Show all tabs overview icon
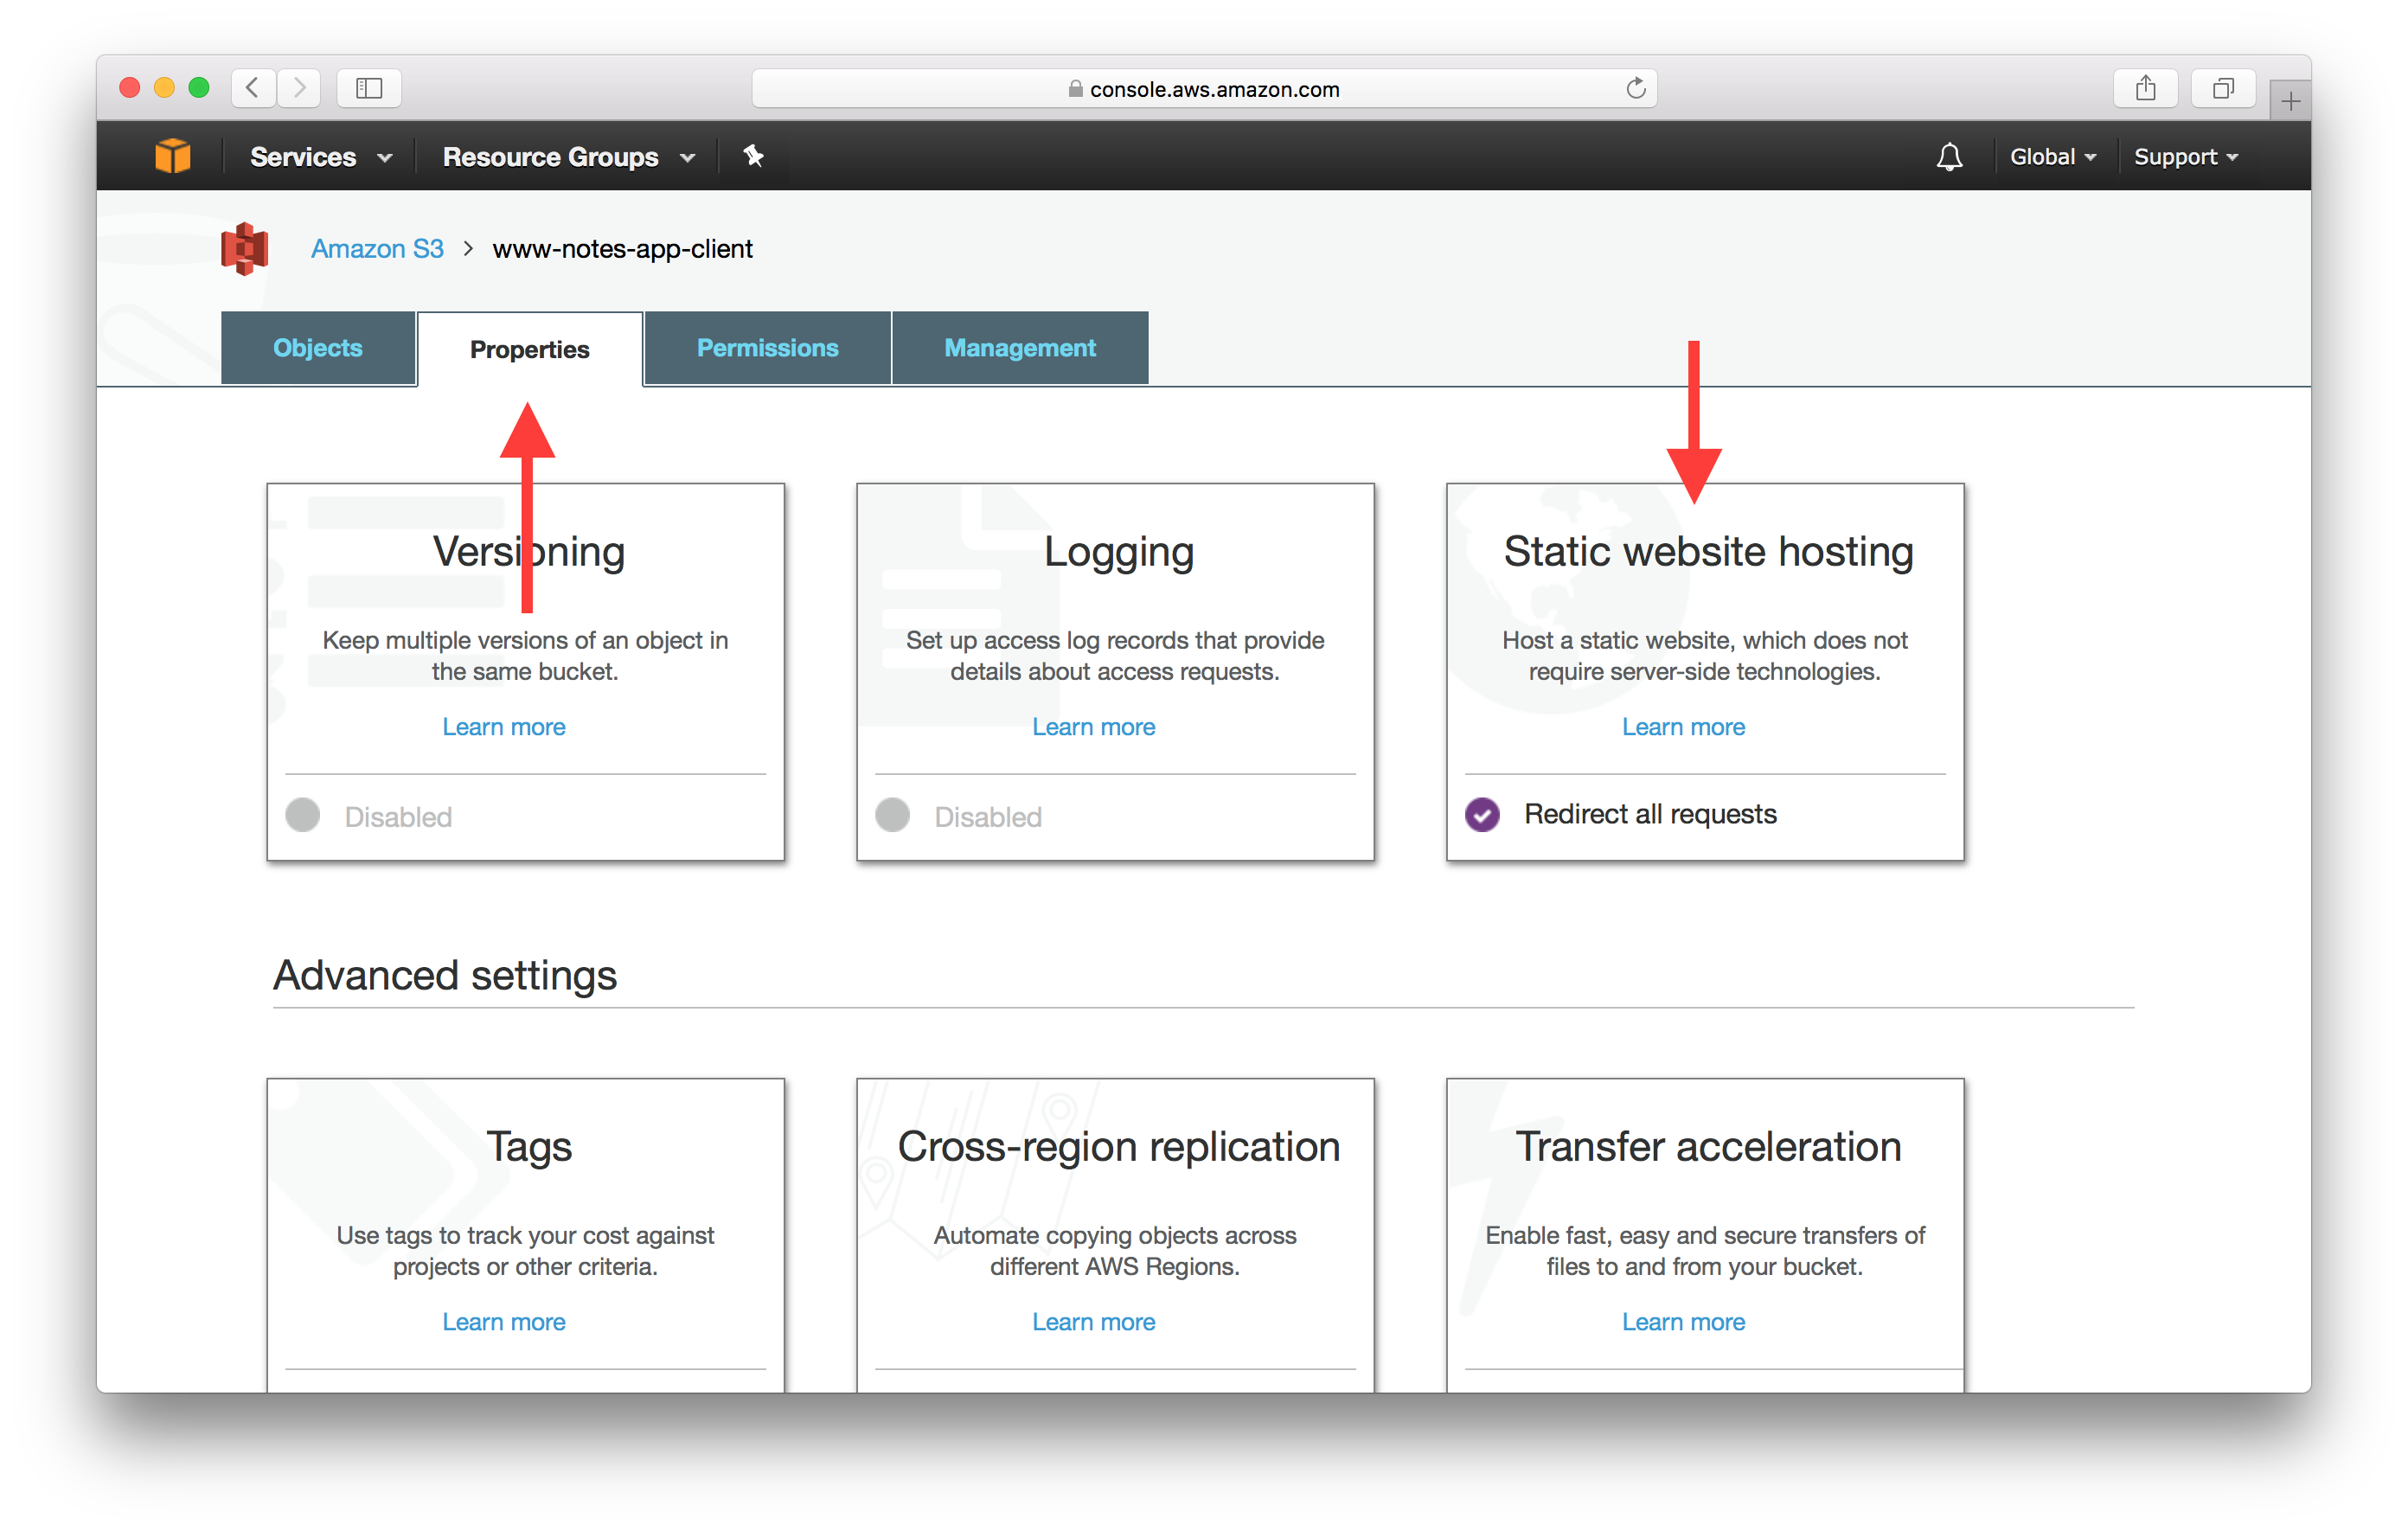 click(x=2222, y=88)
